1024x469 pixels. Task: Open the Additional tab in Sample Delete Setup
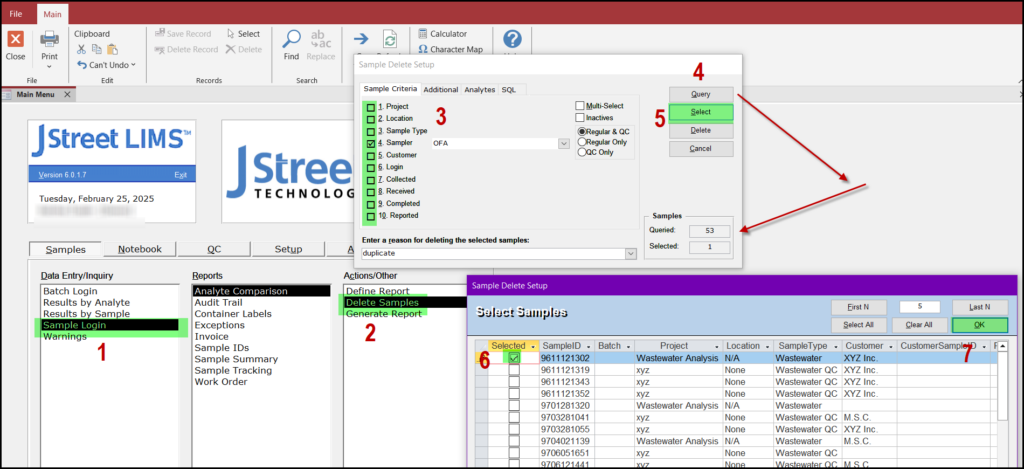click(441, 90)
